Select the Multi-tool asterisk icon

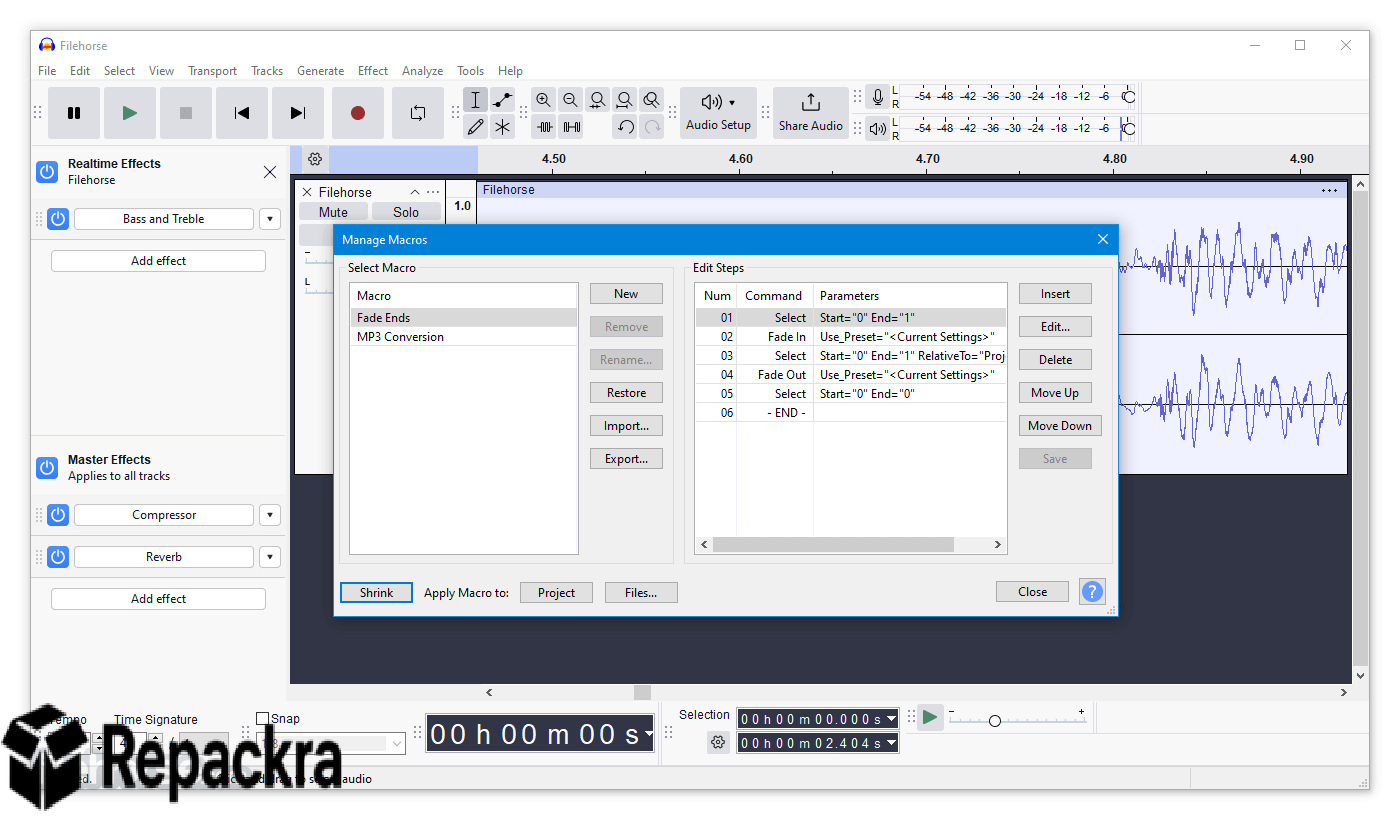point(503,127)
